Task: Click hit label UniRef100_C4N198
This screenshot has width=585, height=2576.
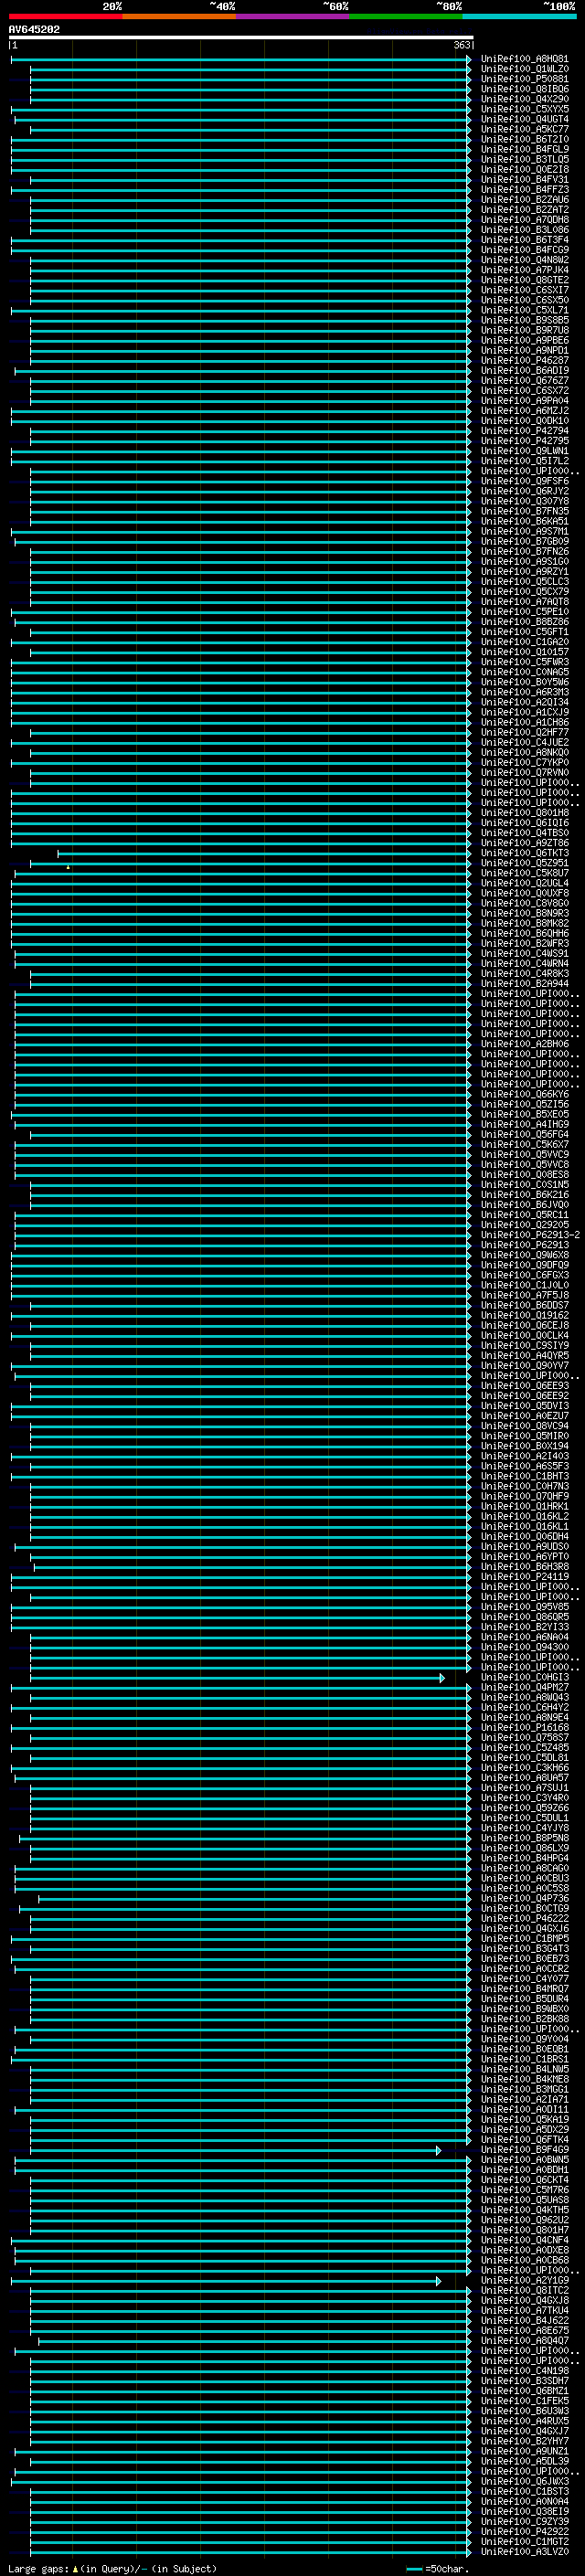Action: [524, 2371]
